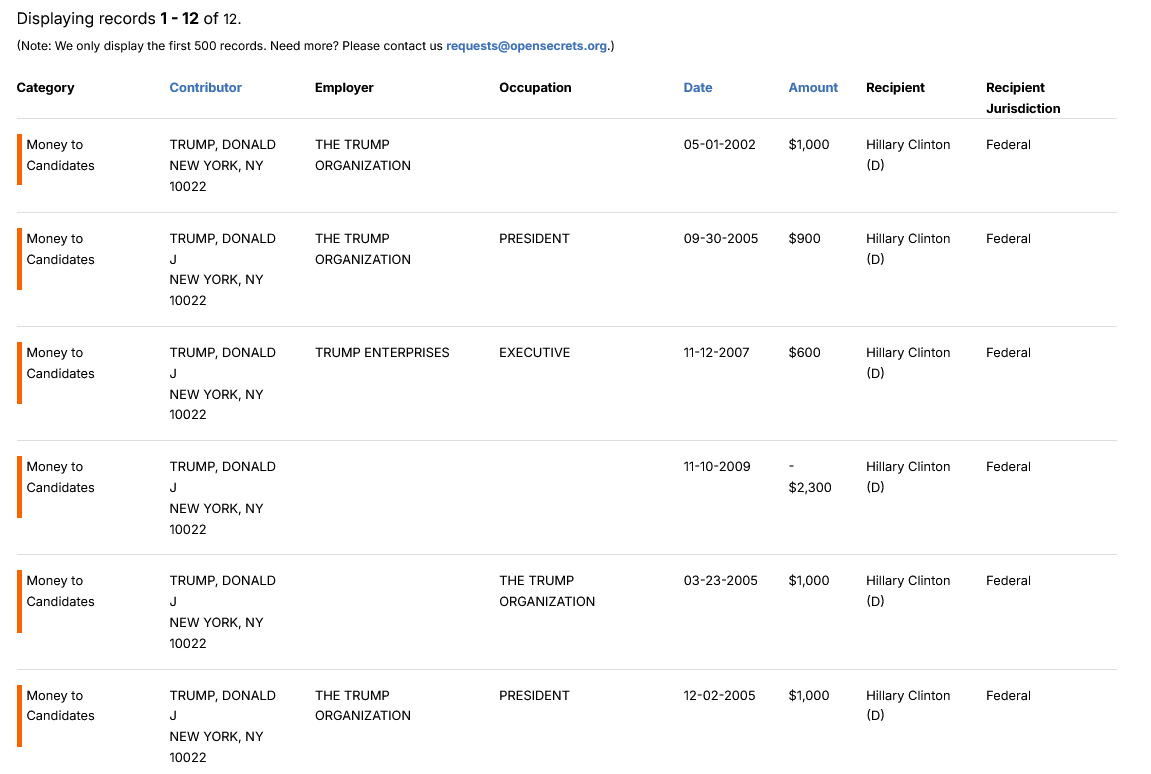Image resolution: width=1151 pixels, height=774 pixels.
Task: Click the $900 amount cell
Action: [x=805, y=239]
